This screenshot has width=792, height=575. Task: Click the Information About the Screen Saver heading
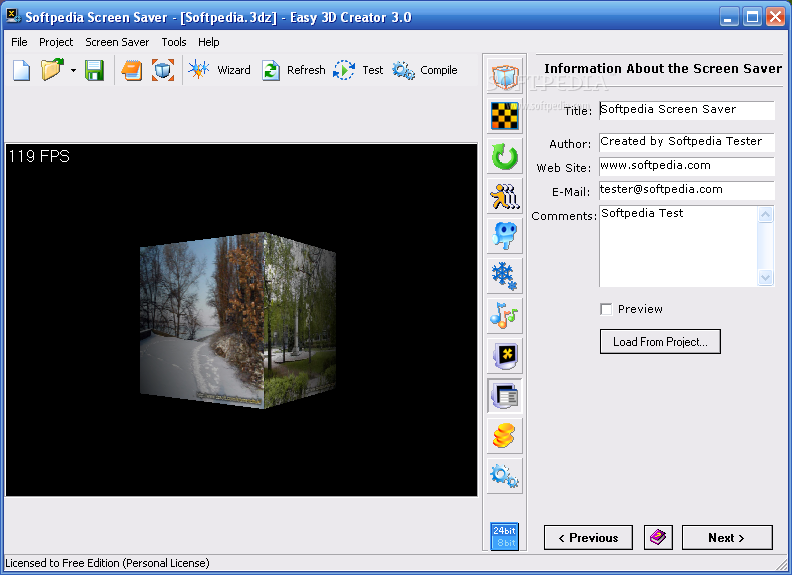click(663, 68)
